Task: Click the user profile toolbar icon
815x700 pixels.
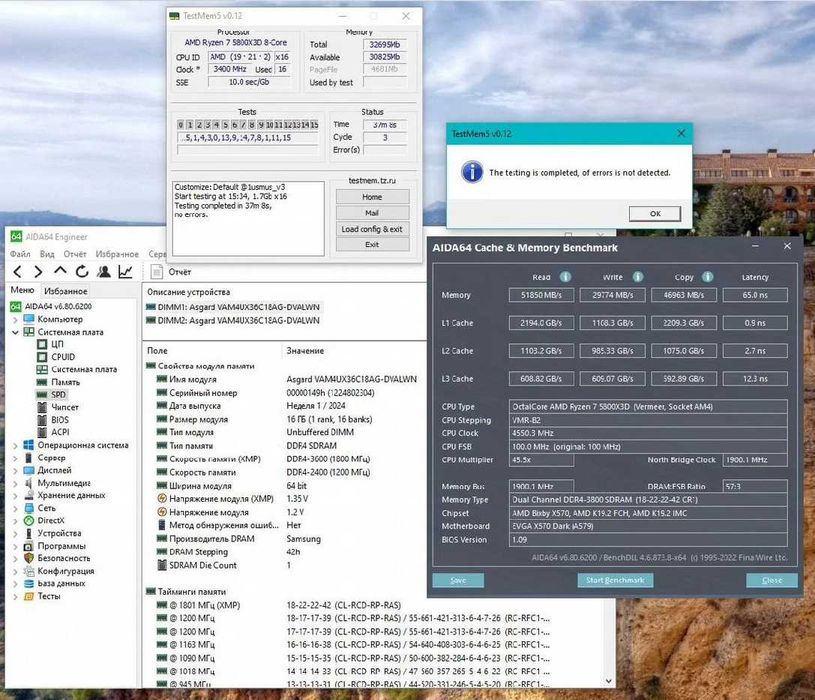Action: click(104, 272)
